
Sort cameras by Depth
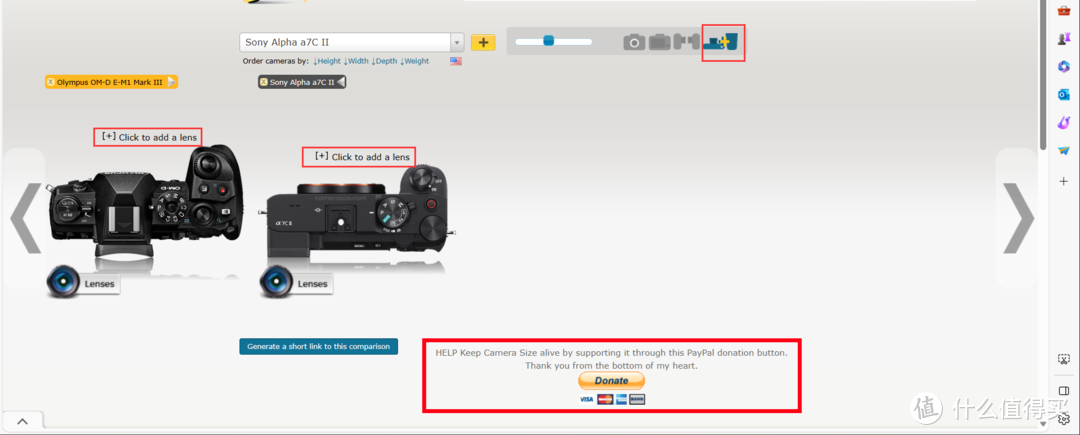pyautogui.click(x=384, y=61)
